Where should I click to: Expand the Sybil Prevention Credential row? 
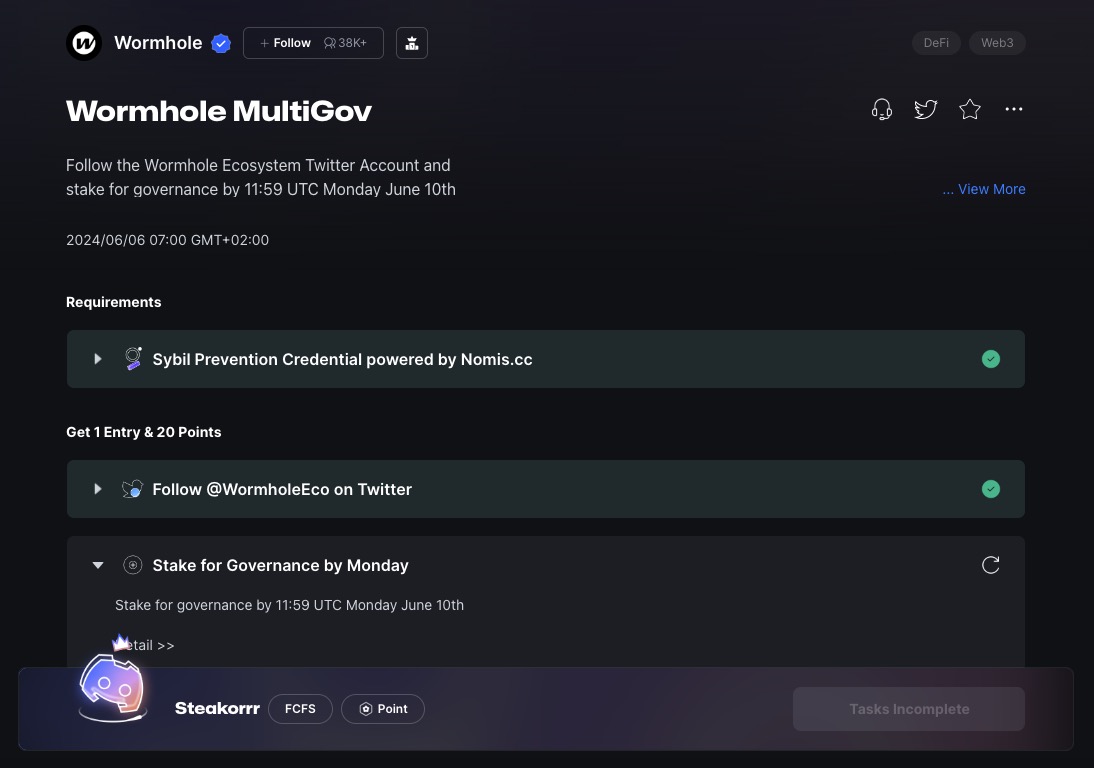[x=97, y=359]
